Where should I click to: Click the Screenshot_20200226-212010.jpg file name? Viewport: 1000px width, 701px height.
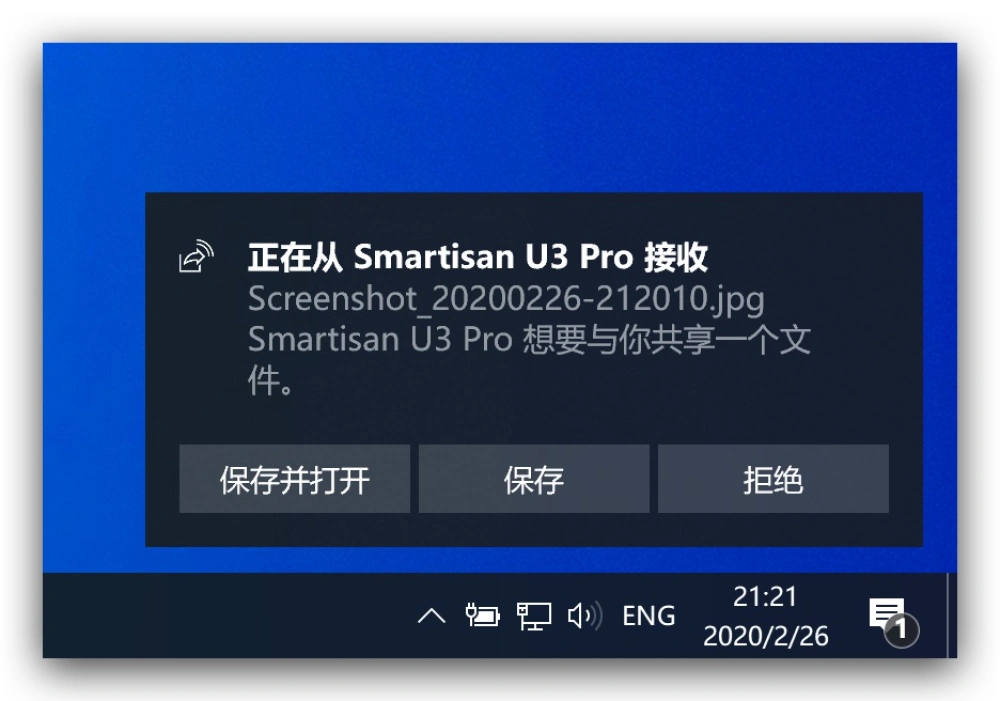506,299
